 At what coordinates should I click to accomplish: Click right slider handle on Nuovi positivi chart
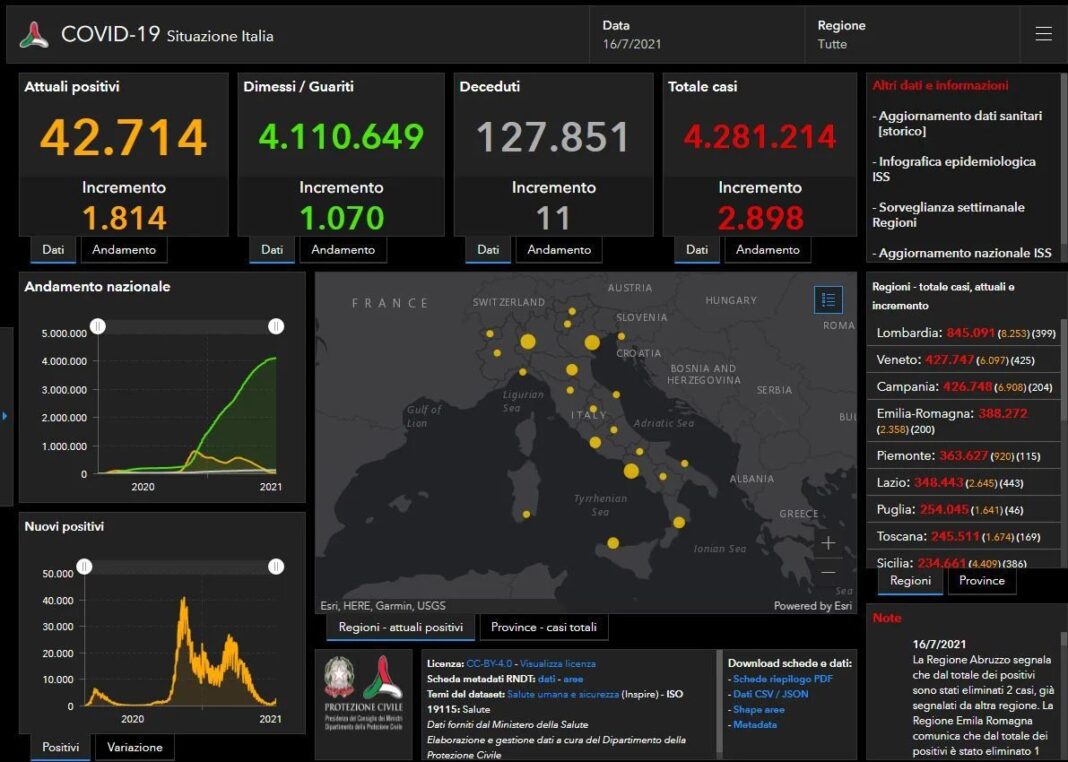276,567
